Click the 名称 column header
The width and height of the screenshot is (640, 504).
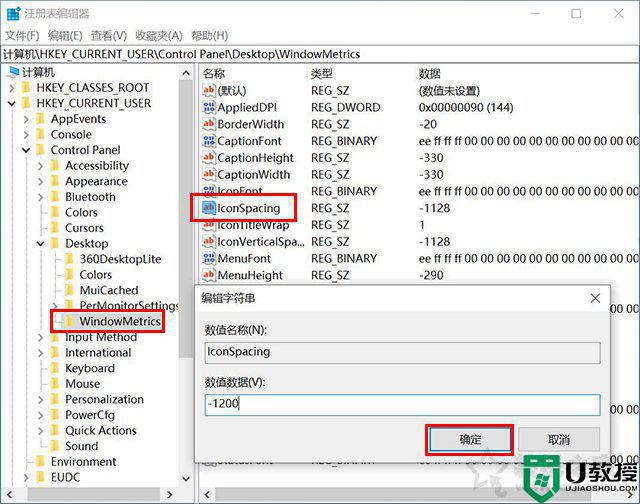tap(214, 74)
